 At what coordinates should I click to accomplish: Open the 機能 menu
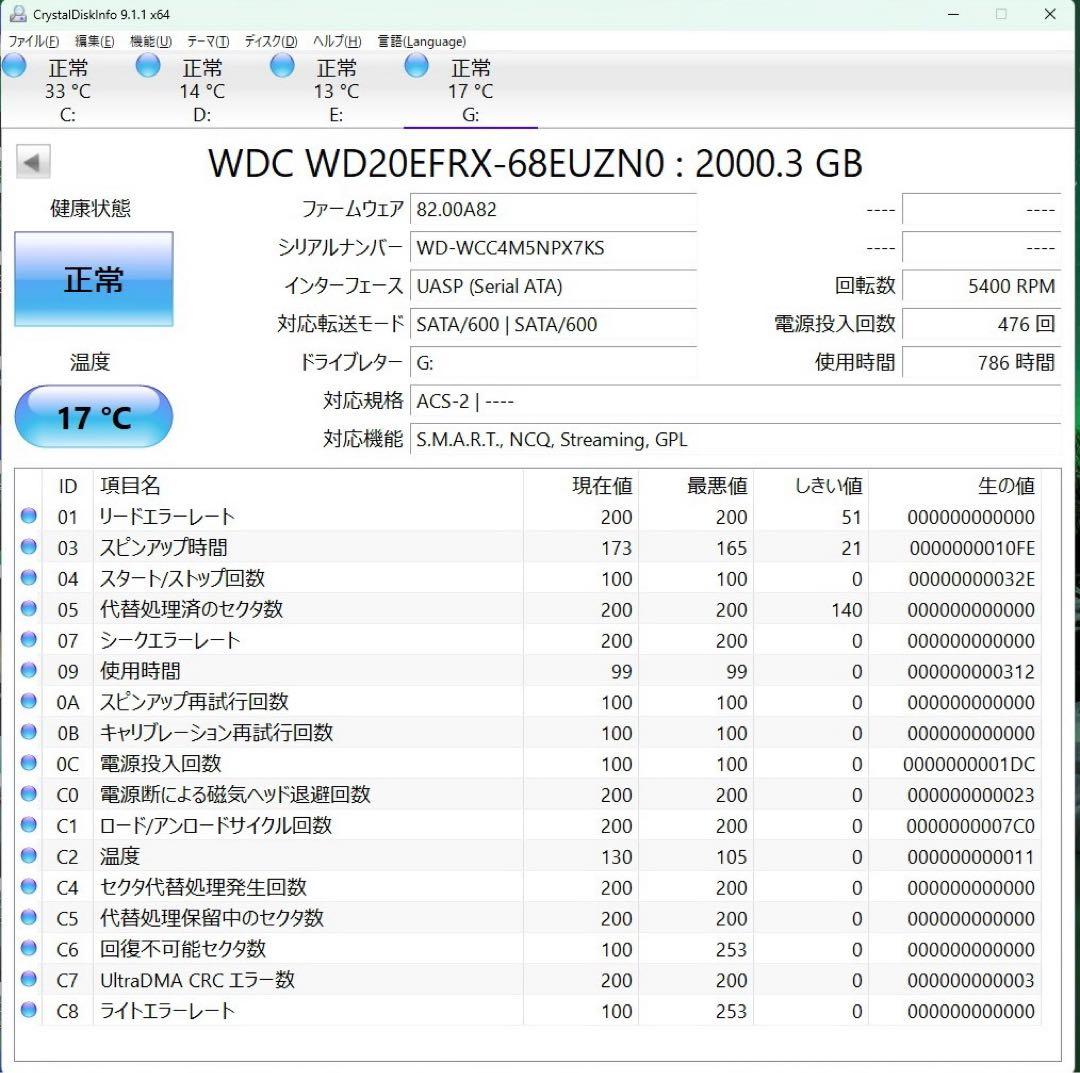147,41
